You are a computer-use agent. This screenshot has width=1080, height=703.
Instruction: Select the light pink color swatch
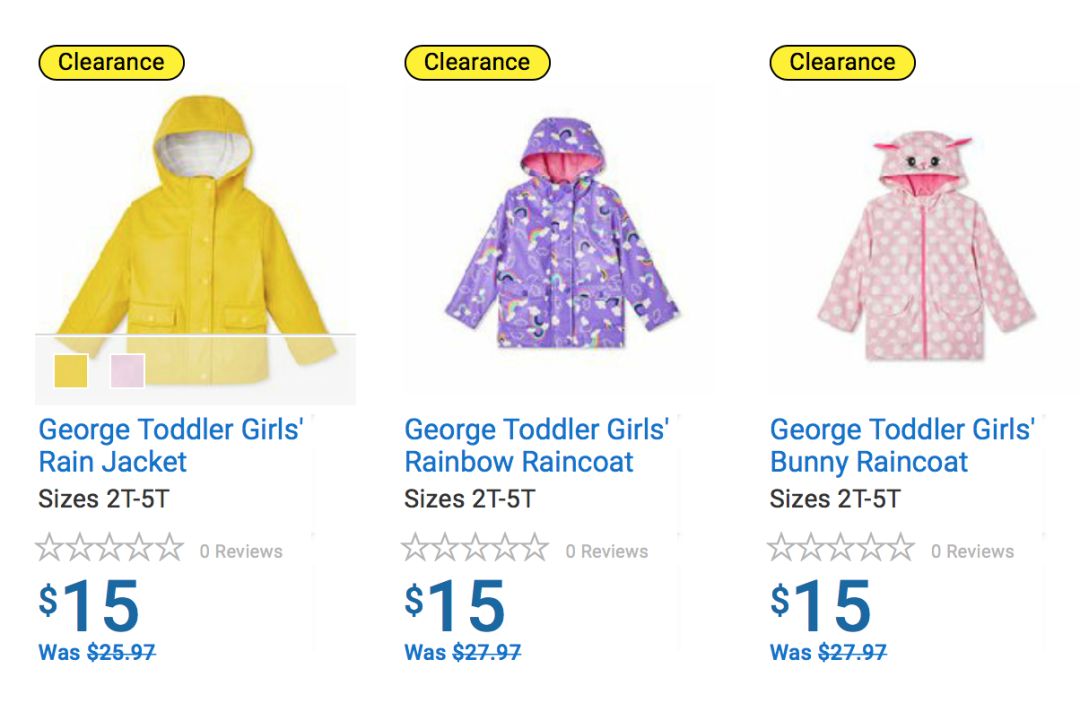pos(127,371)
